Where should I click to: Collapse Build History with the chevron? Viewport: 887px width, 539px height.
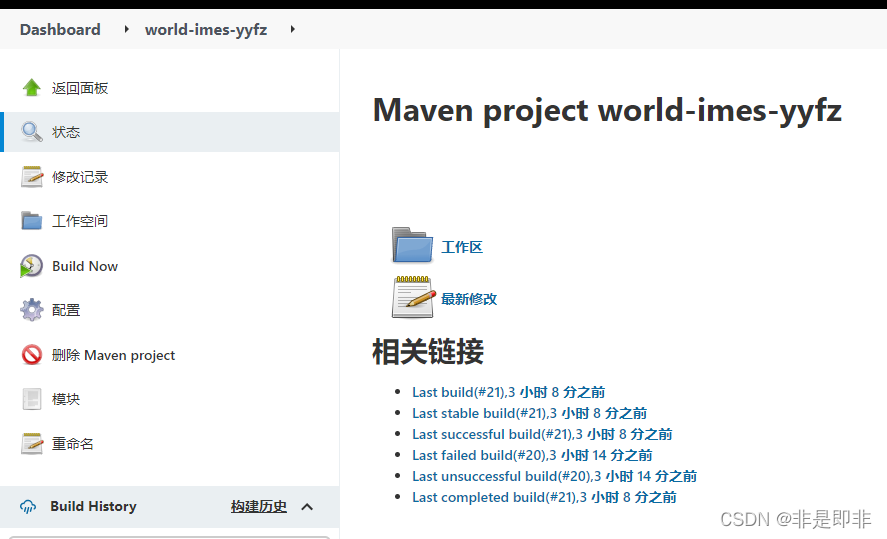click(307, 507)
